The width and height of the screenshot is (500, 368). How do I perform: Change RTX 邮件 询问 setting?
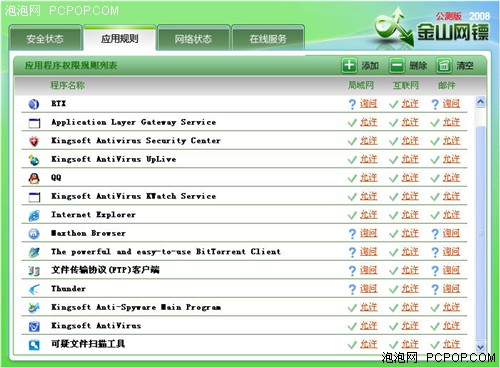[451, 104]
